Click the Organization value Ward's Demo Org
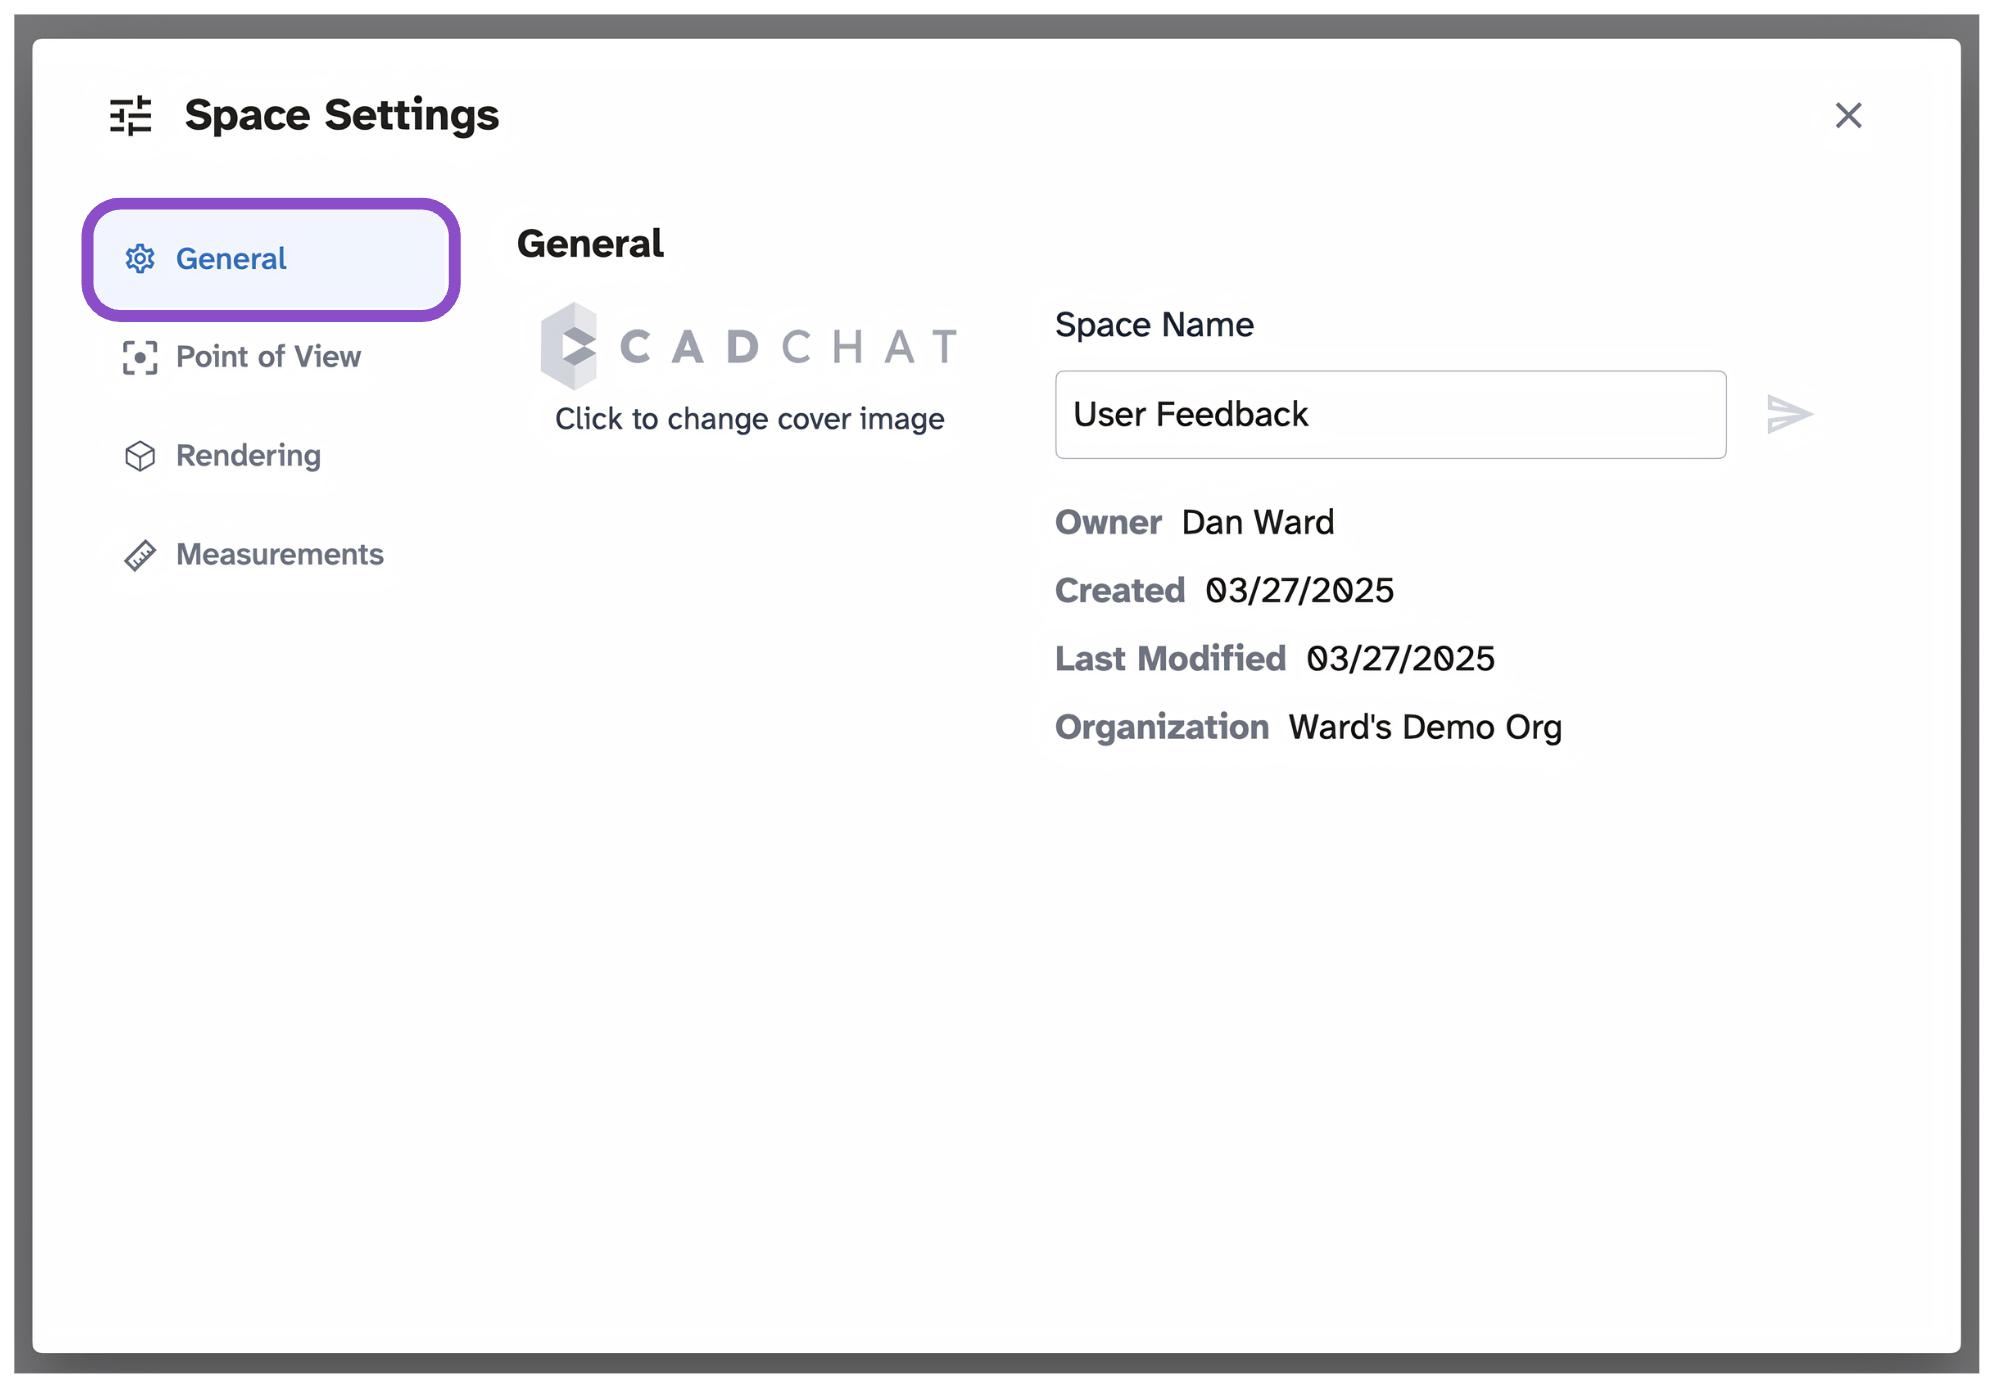 [x=1424, y=727]
